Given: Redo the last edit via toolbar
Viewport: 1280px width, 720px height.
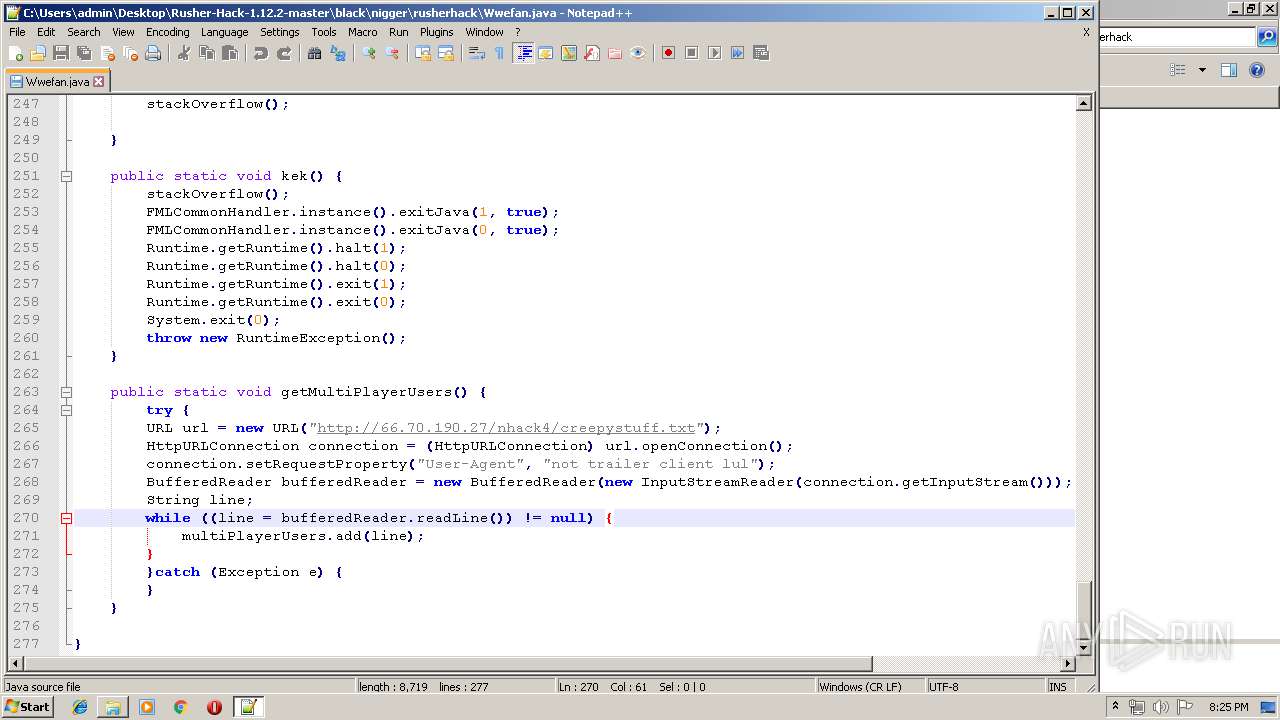Looking at the screenshot, I should tap(284, 53).
